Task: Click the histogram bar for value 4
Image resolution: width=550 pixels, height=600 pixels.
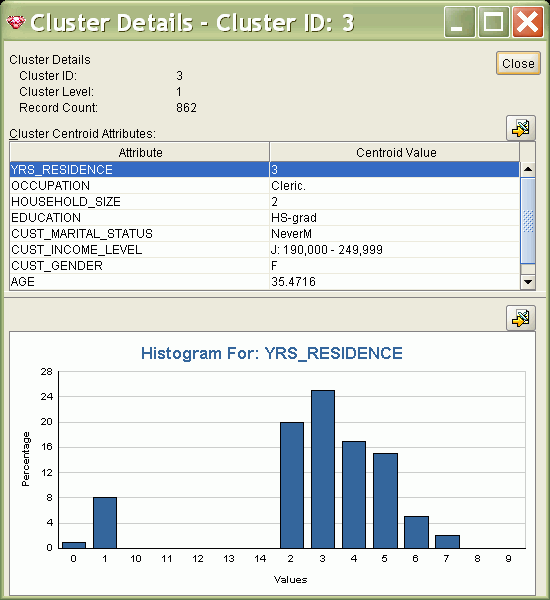Action: [354, 495]
